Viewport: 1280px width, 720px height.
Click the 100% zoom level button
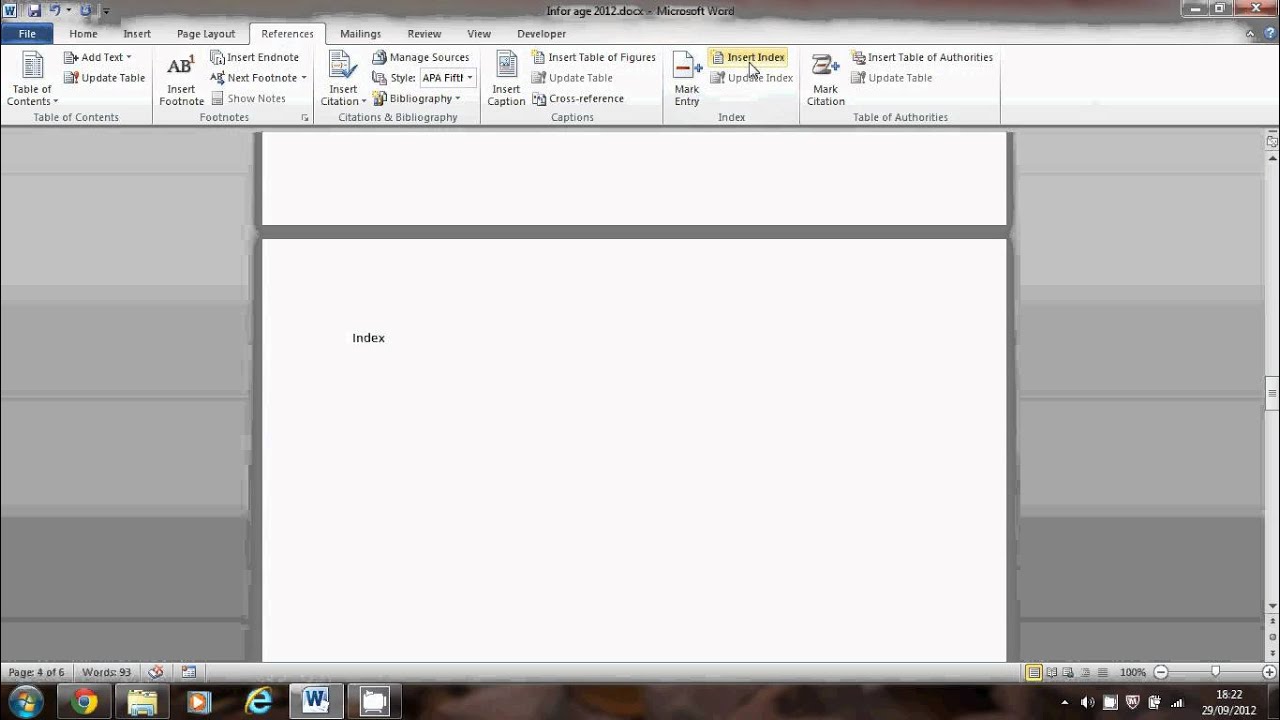(1132, 673)
